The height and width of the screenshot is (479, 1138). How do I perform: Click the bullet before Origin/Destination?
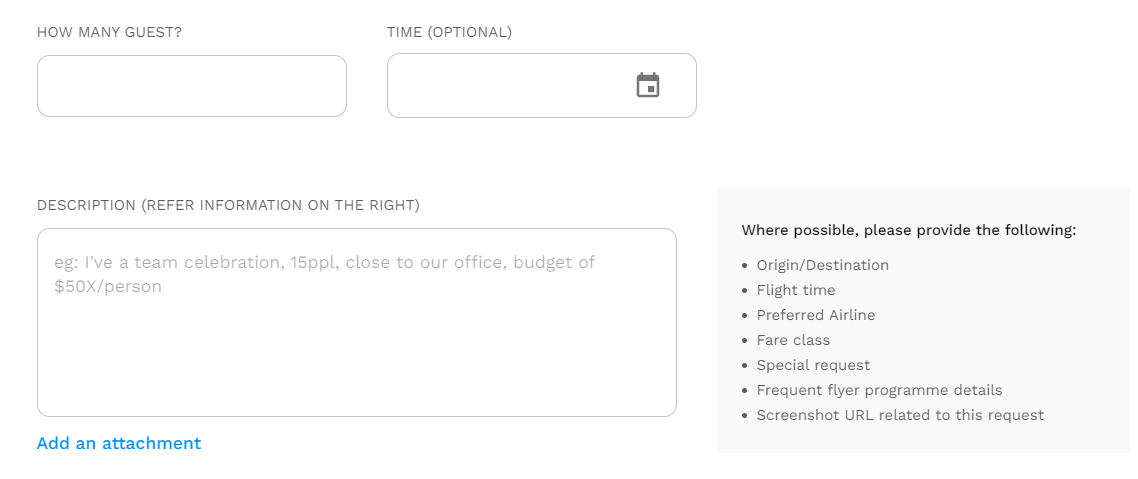(745, 266)
